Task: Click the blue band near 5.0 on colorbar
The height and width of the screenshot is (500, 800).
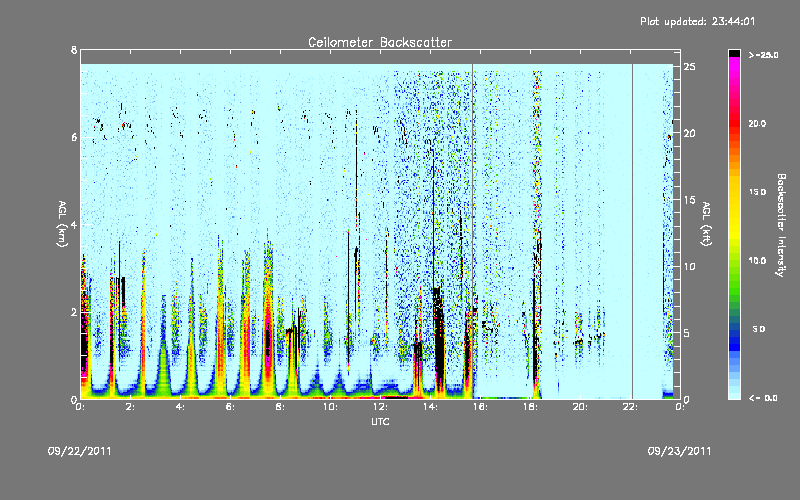Action: [734, 329]
